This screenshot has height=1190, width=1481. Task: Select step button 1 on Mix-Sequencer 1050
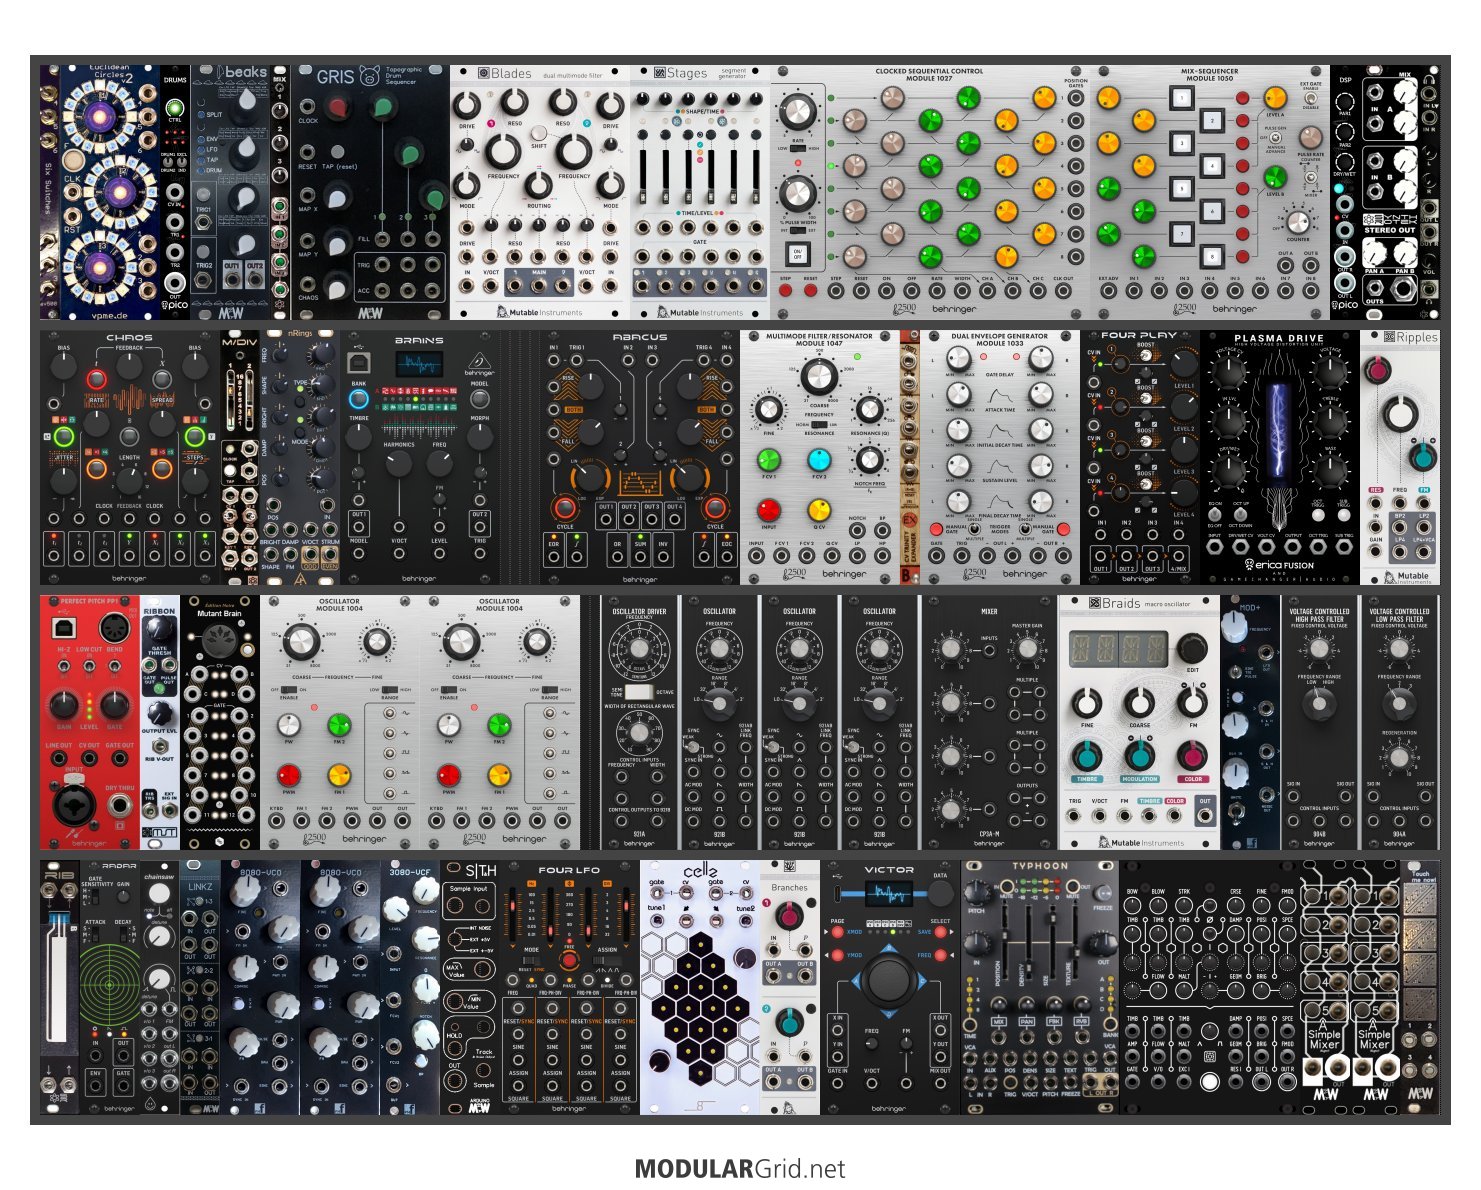coord(1181,97)
